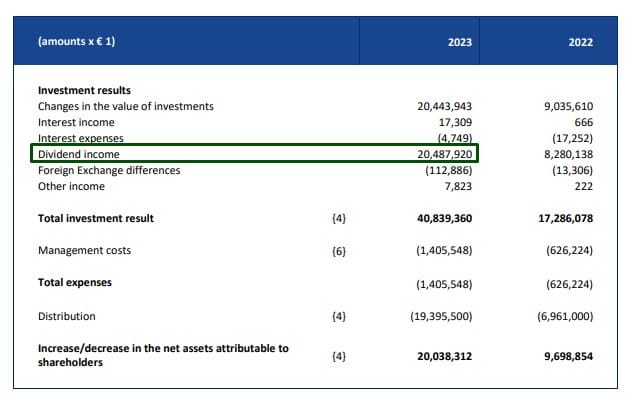Click note (4) beside Distribution

coord(339,316)
